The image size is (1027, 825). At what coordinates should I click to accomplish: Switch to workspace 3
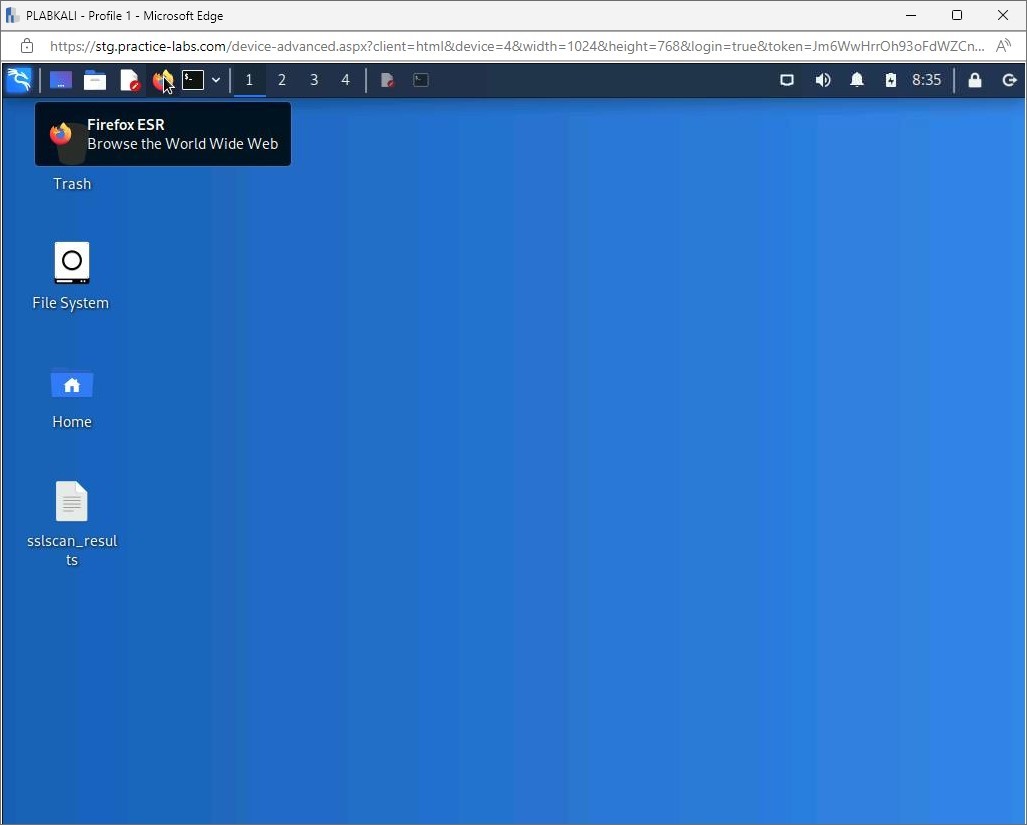pos(314,80)
